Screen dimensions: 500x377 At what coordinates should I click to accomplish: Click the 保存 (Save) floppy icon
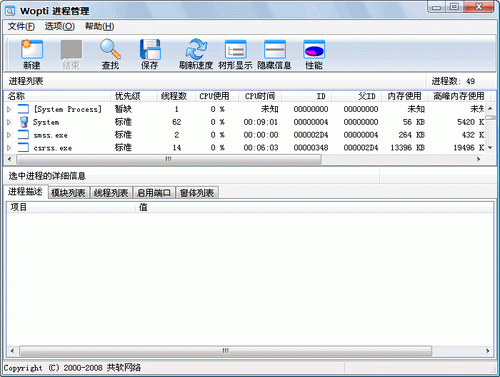pos(150,49)
